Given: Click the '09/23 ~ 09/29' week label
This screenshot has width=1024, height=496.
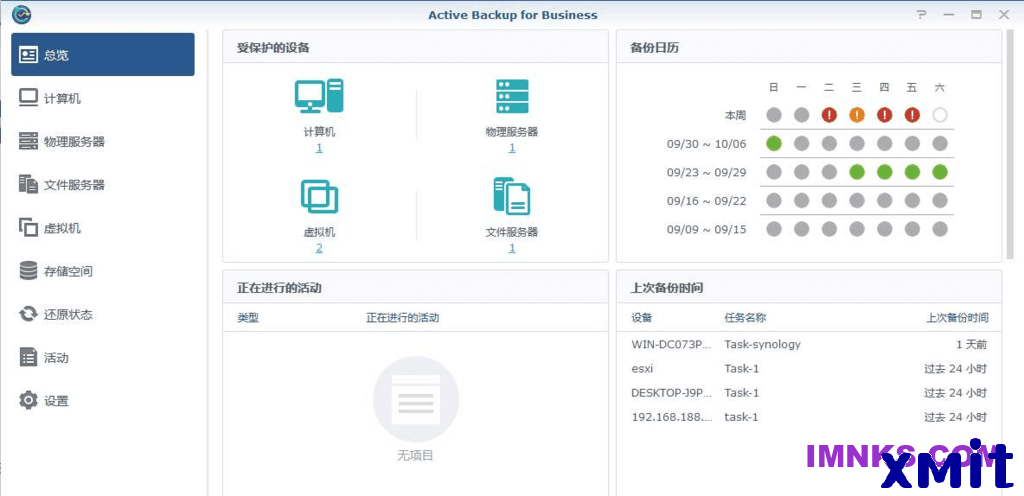Looking at the screenshot, I should (707, 173).
